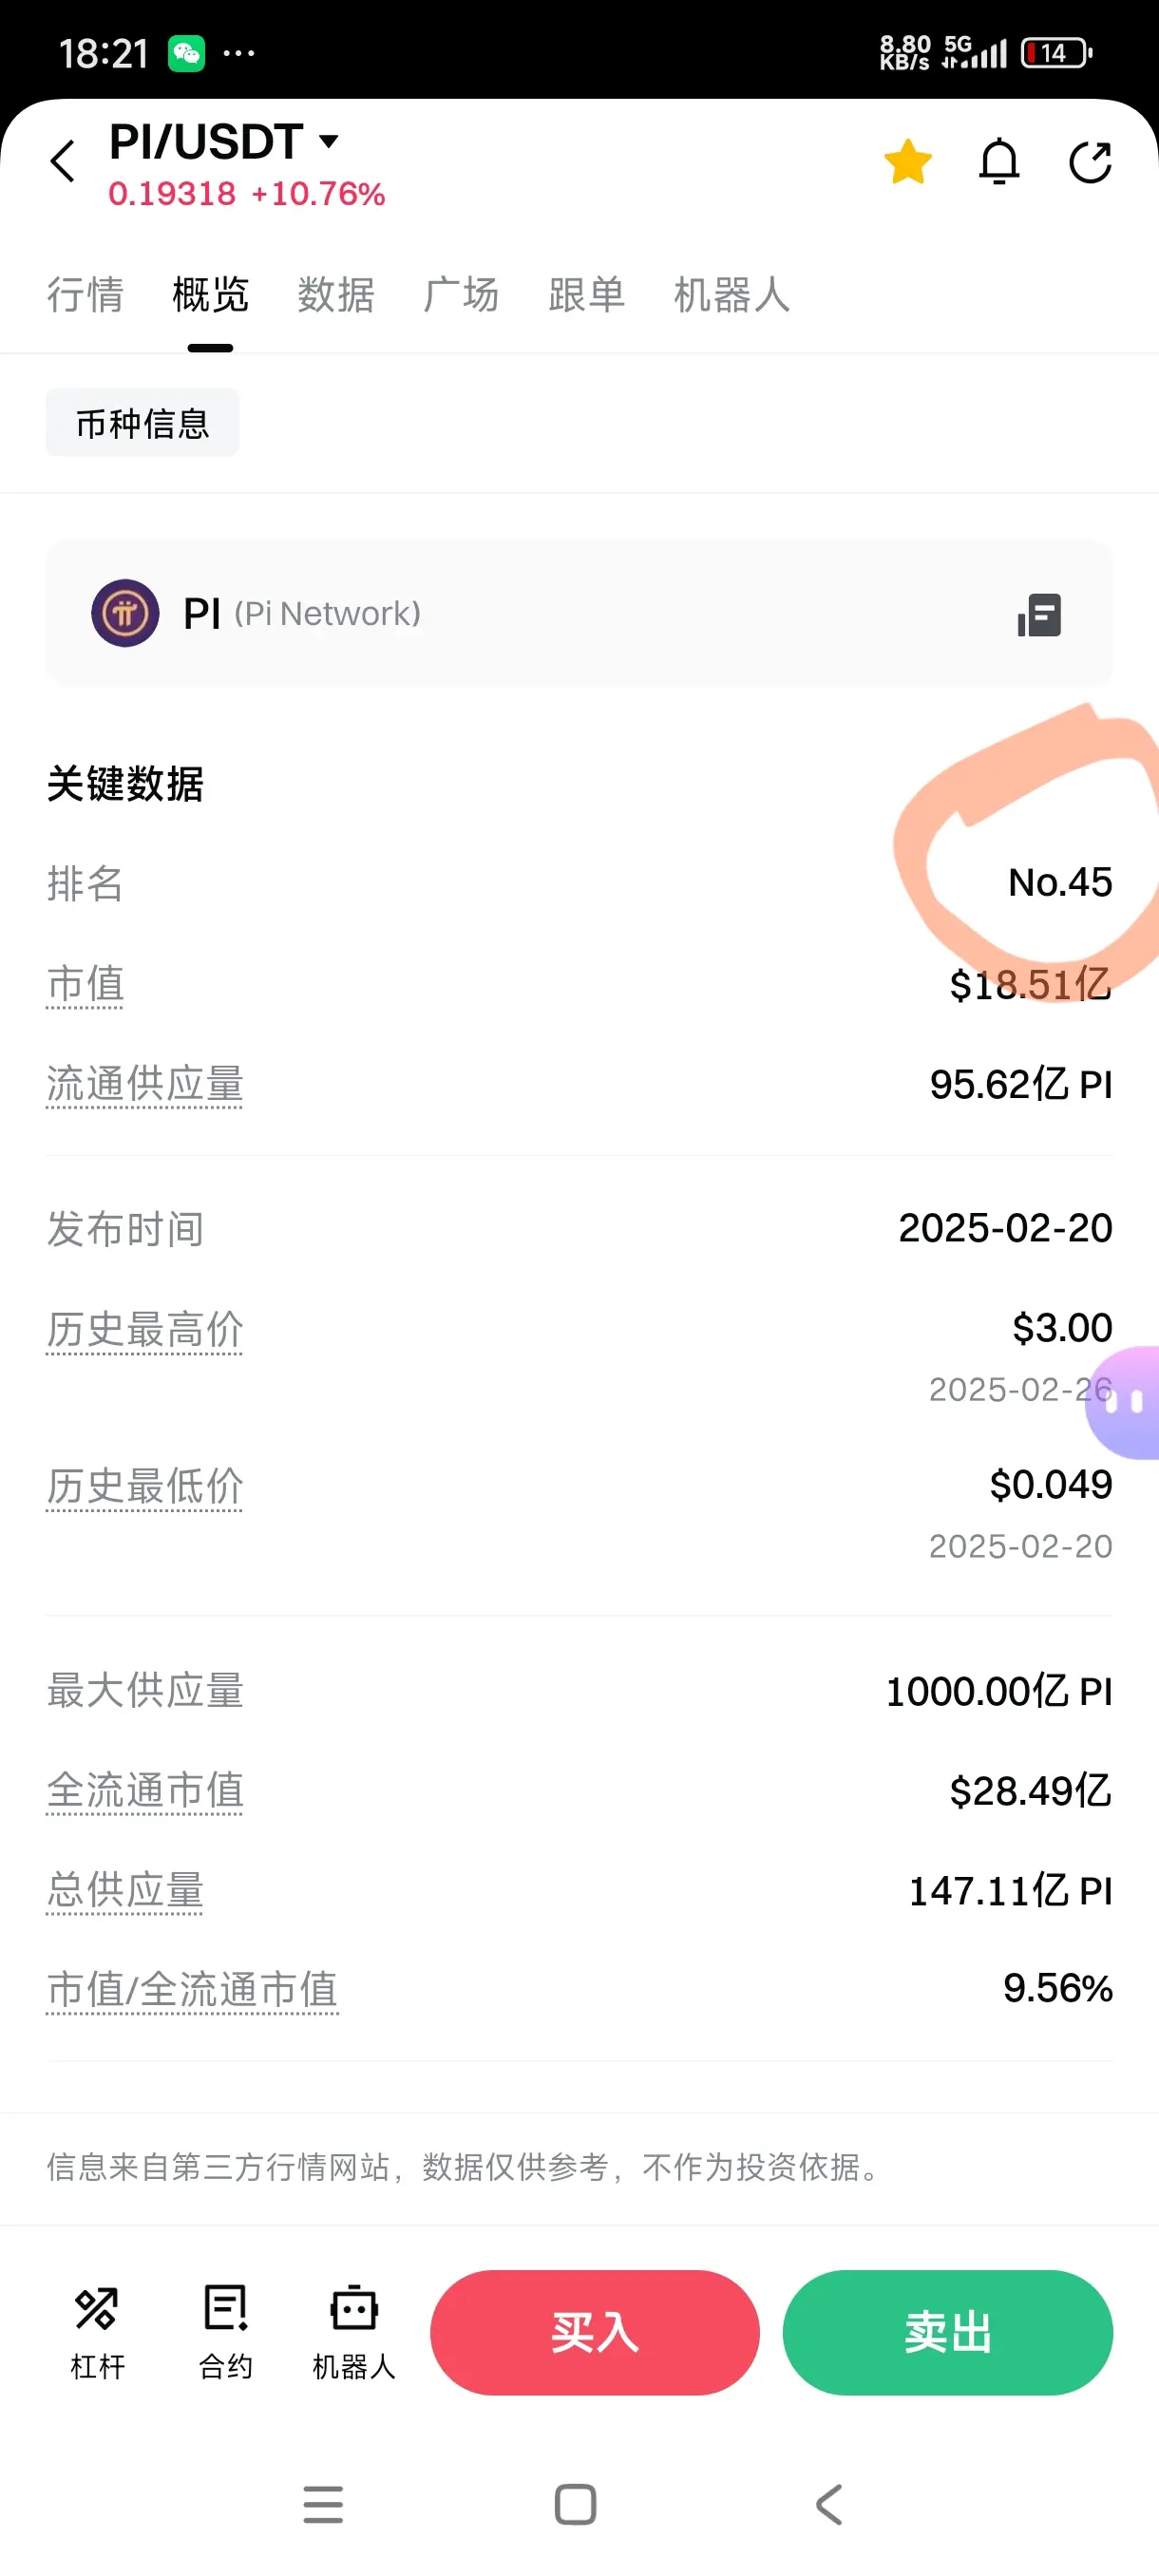Toggle the yellow favorite star
The height and width of the screenshot is (2576, 1159).
pyautogui.click(x=908, y=161)
